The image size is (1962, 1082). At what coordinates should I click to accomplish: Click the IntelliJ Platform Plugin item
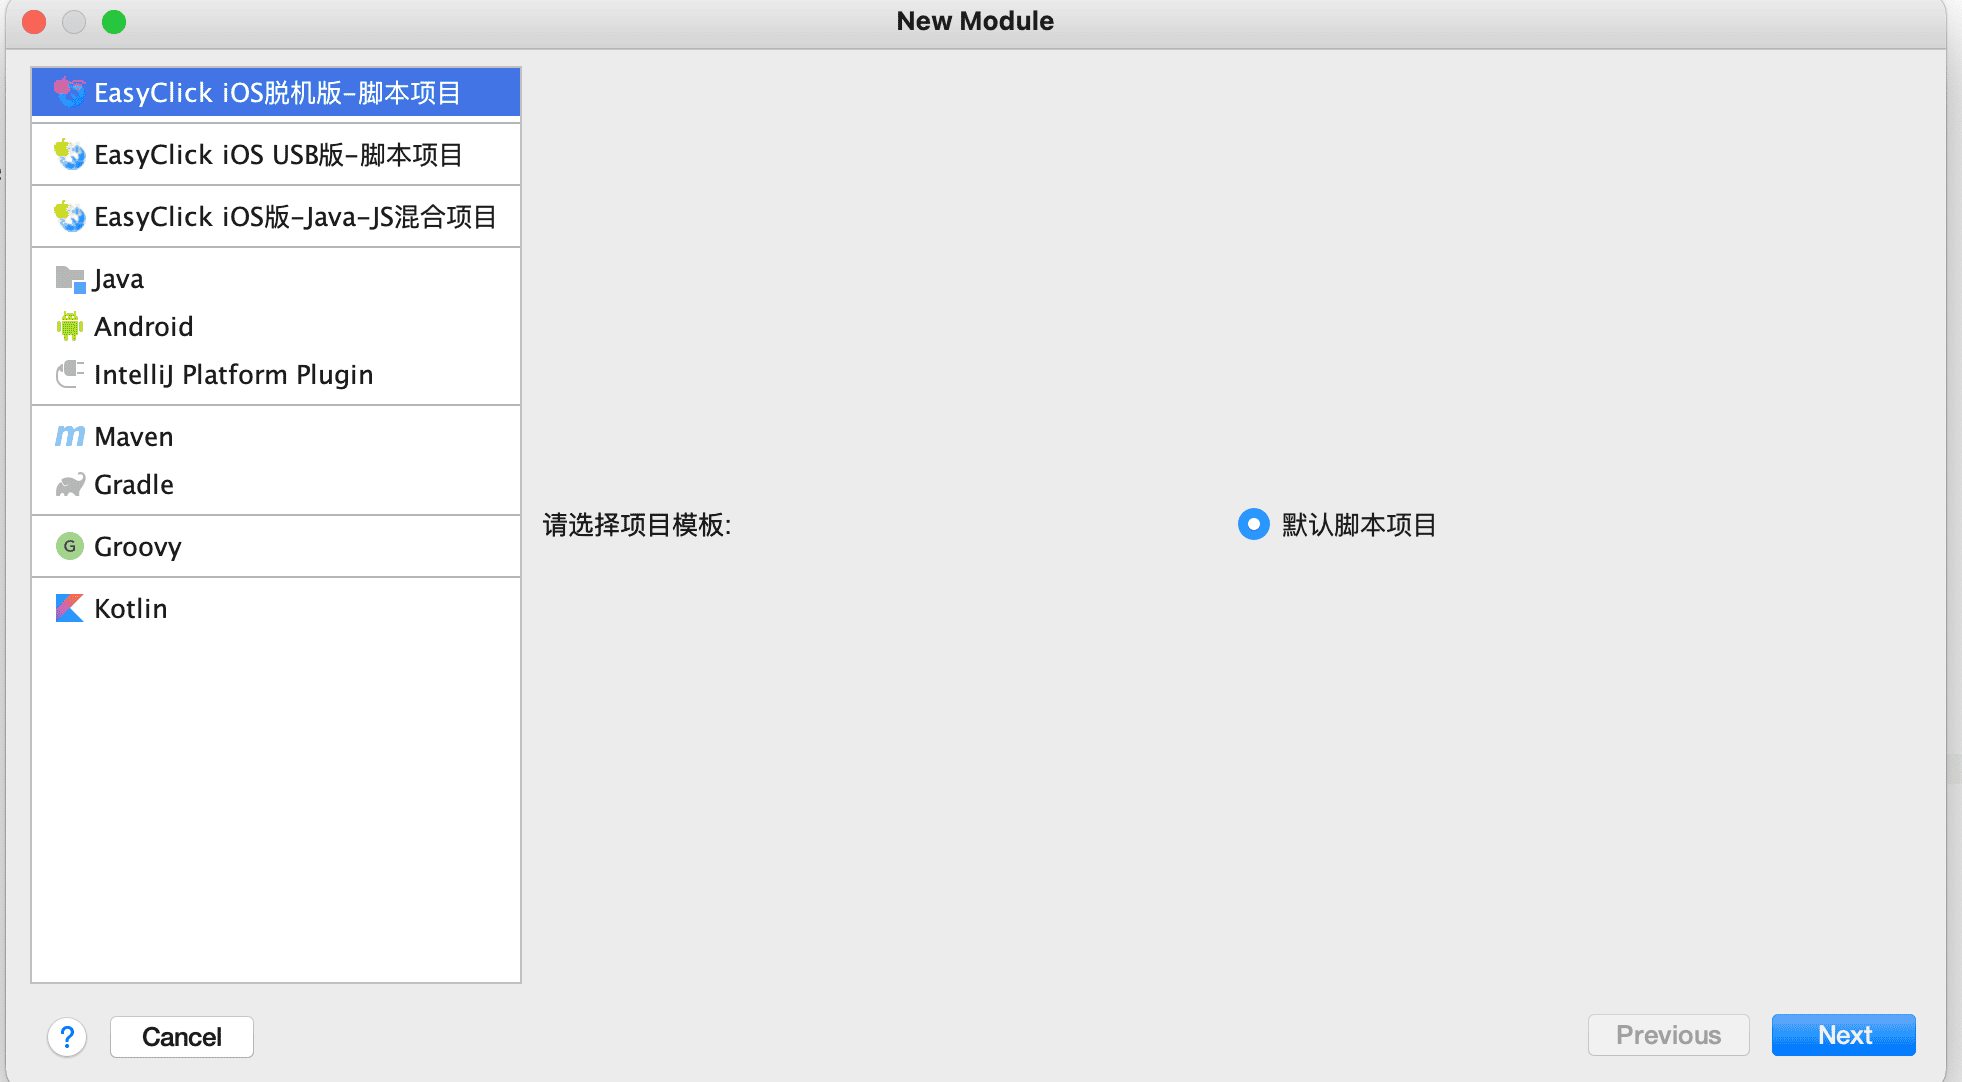coord(234,374)
